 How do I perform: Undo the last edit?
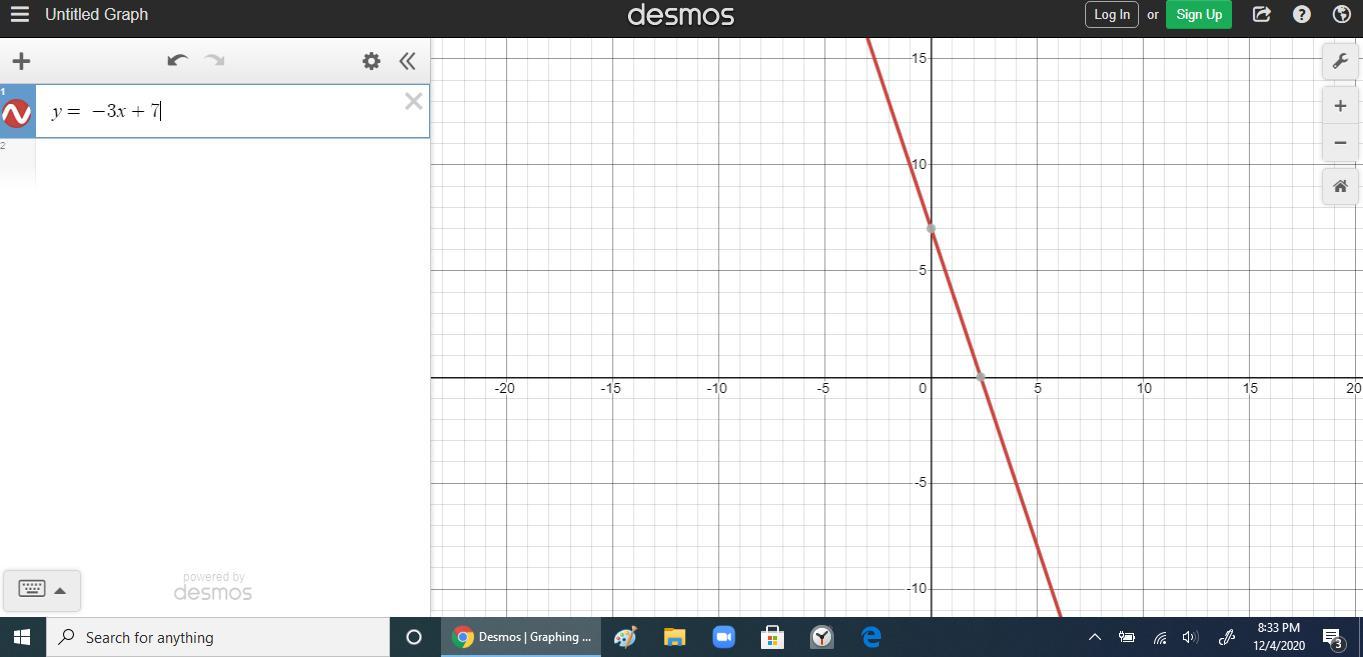click(177, 61)
